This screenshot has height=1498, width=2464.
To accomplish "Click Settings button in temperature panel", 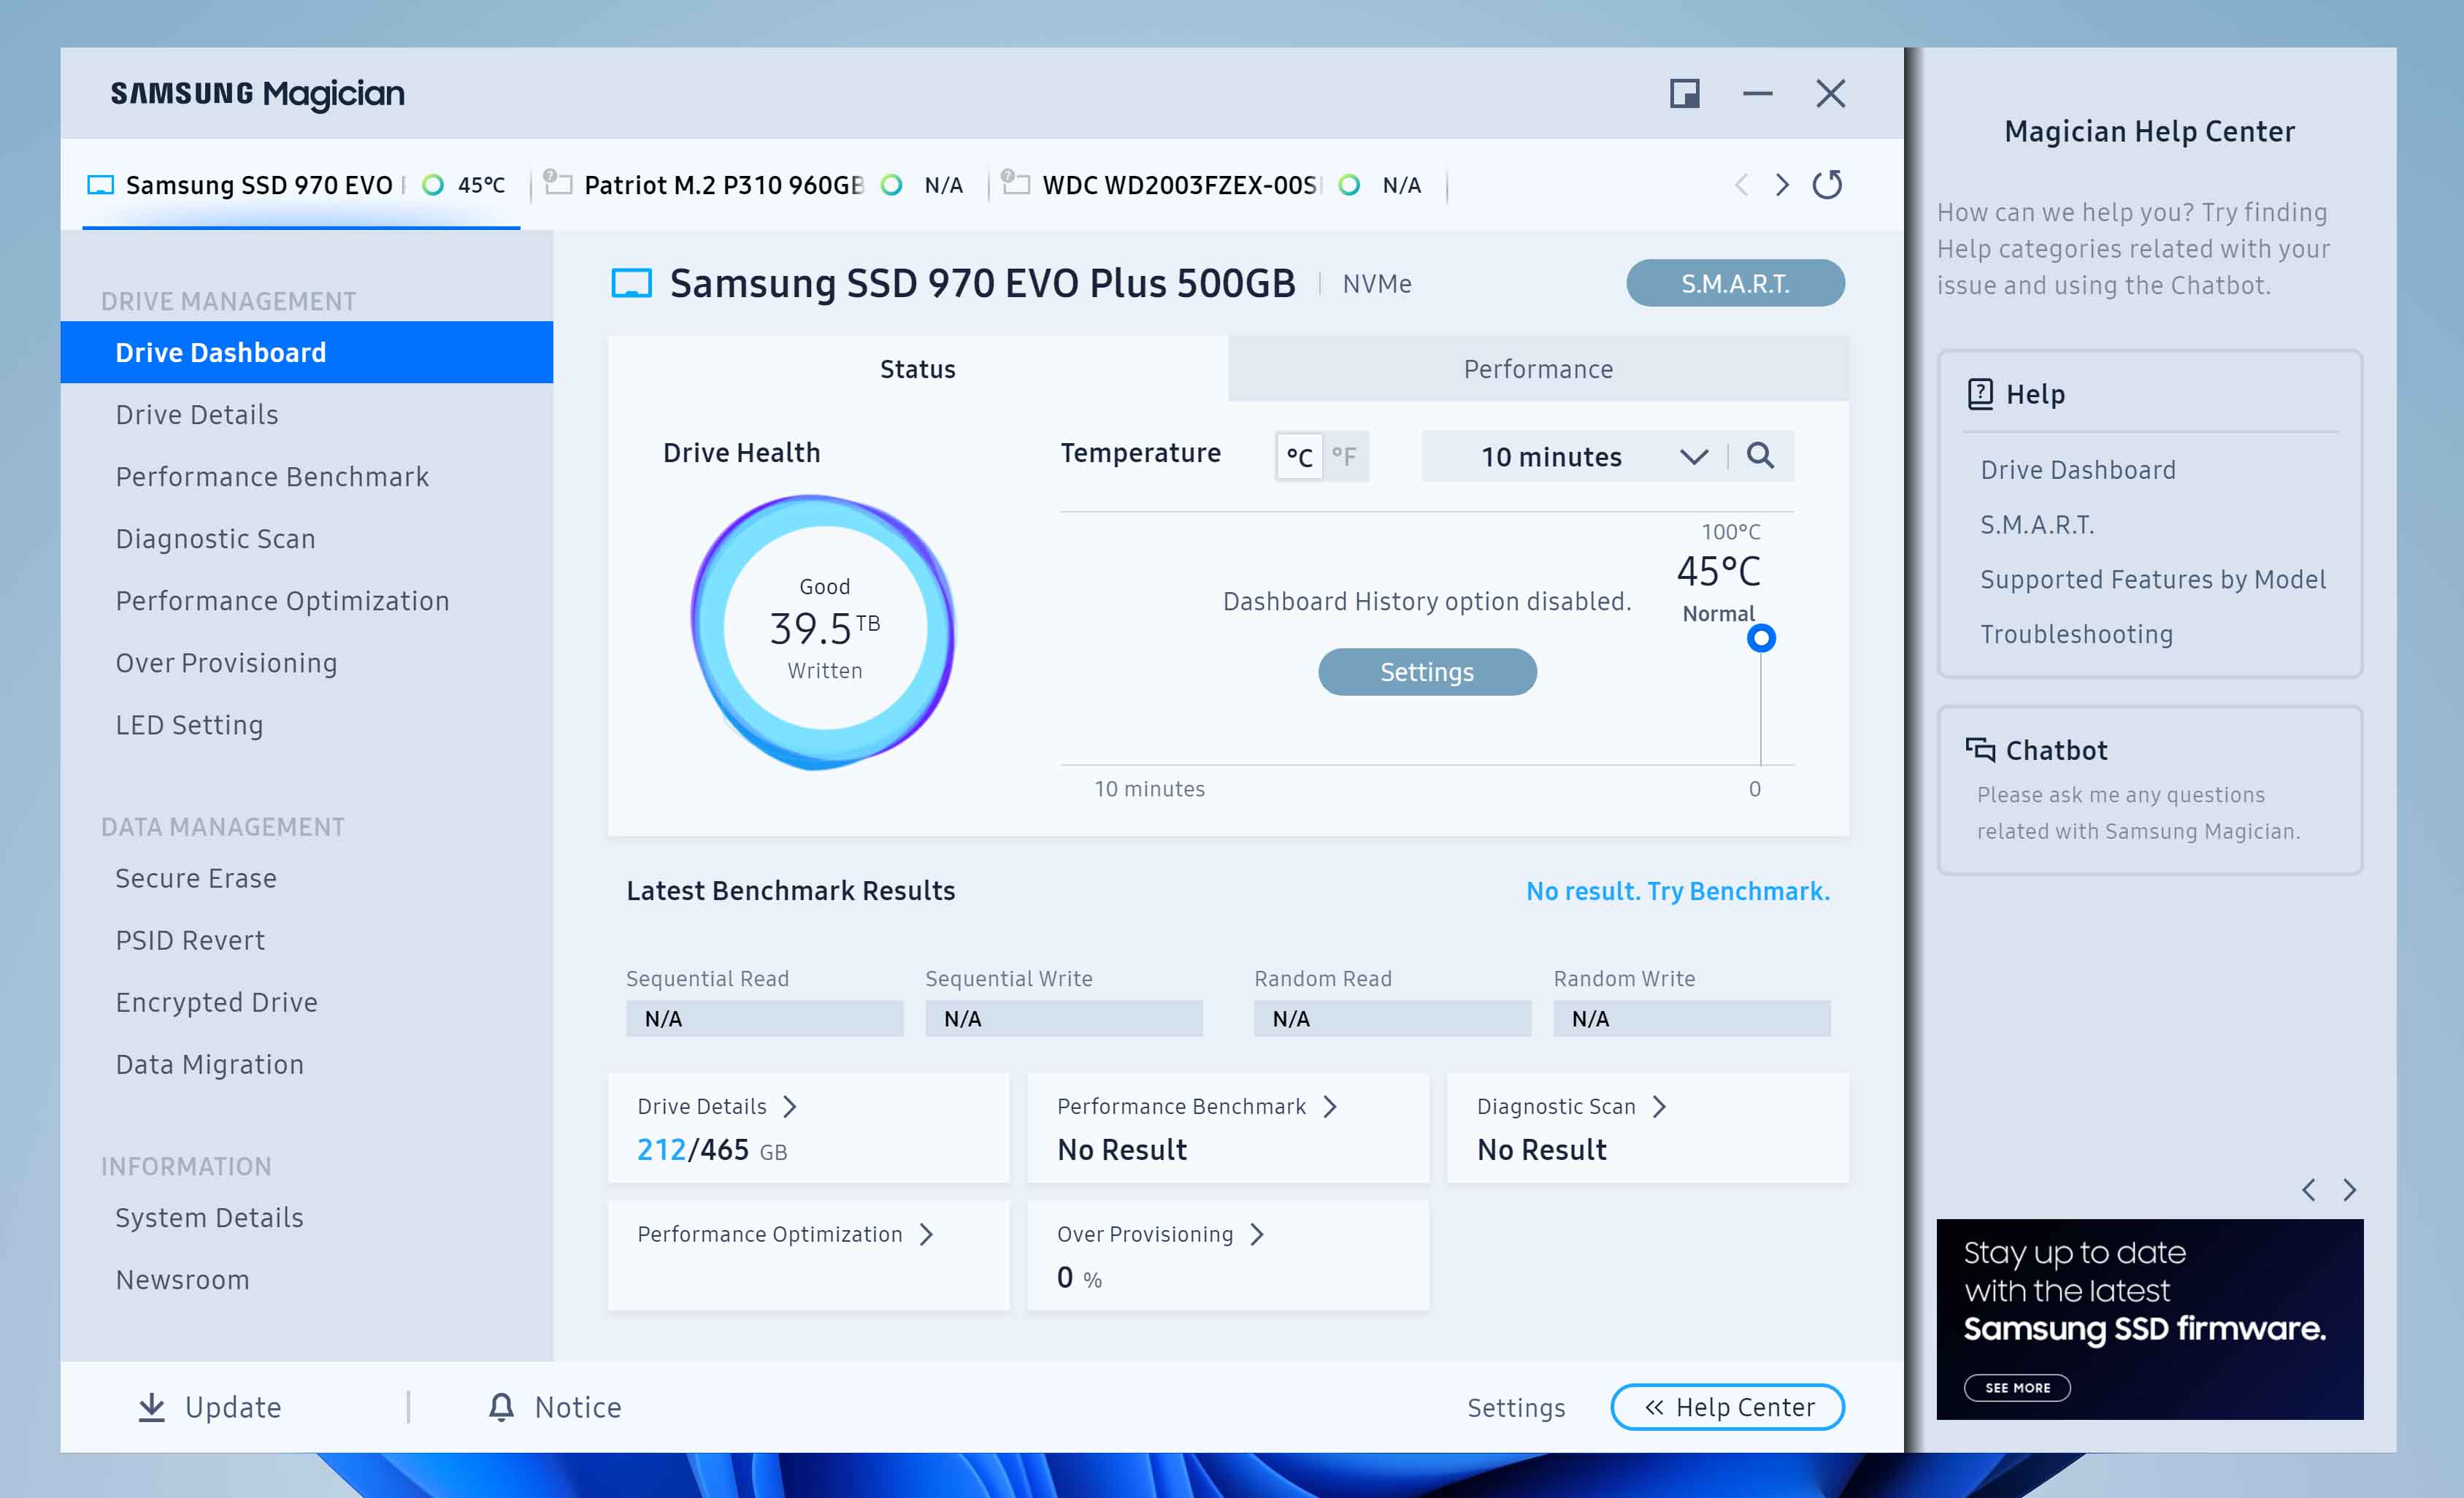I will pos(1426,671).
